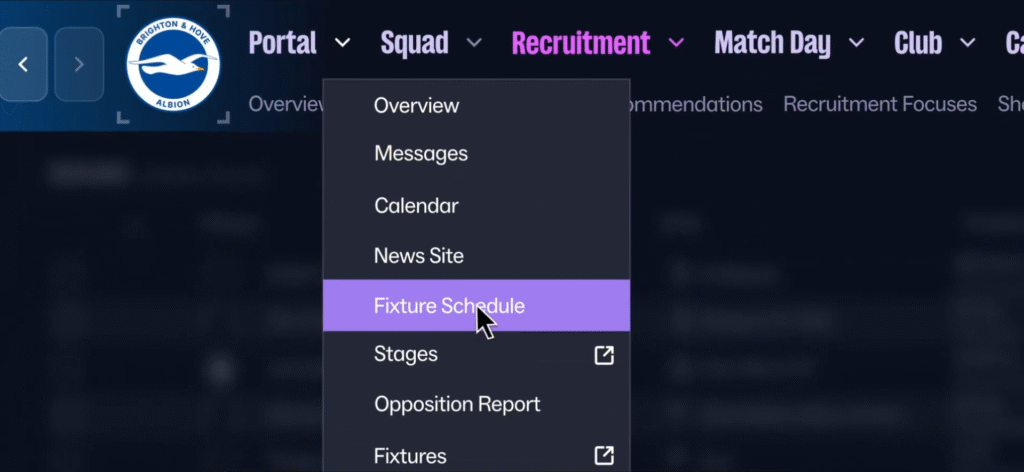Switch to the Recruitment Focuses sub-tab
Image resolution: width=1024 pixels, height=472 pixels.
[x=880, y=104]
